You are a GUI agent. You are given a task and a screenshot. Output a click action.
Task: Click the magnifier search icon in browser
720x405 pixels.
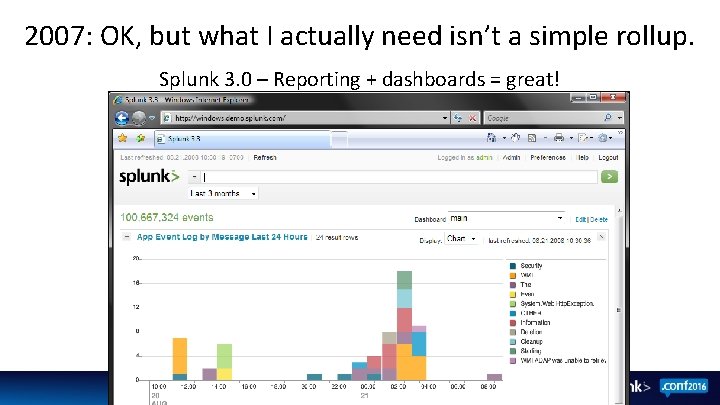608,118
